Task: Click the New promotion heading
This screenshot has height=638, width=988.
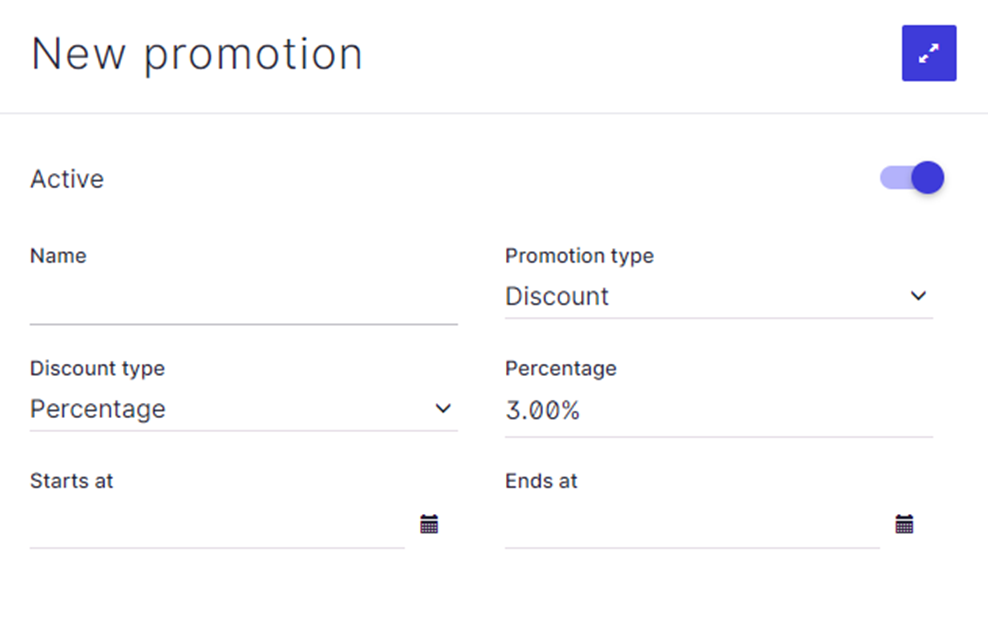Action: click(x=197, y=54)
